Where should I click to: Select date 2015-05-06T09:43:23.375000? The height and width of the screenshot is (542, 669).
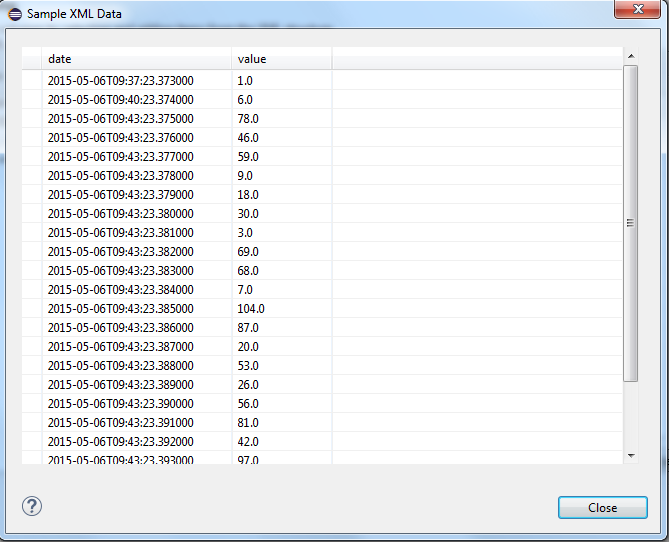[x=121, y=119]
